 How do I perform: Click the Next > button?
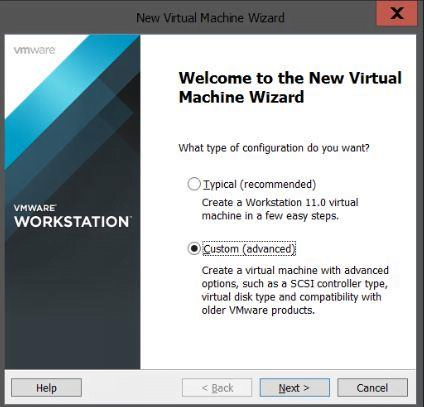click(x=294, y=388)
